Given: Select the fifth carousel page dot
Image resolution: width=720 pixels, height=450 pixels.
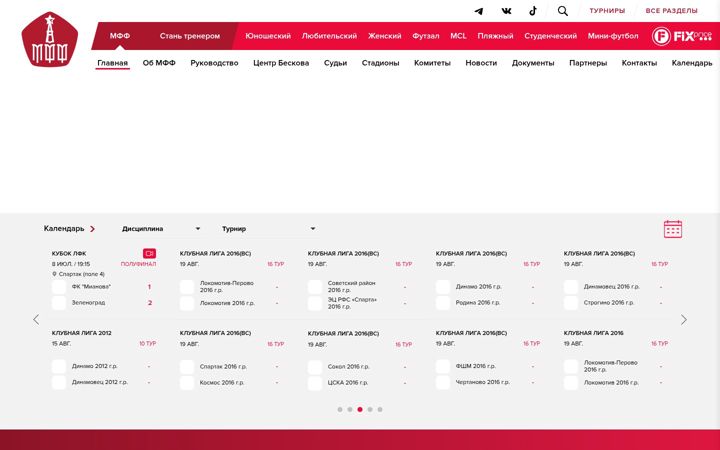Looking at the screenshot, I should tap(380, 410).
